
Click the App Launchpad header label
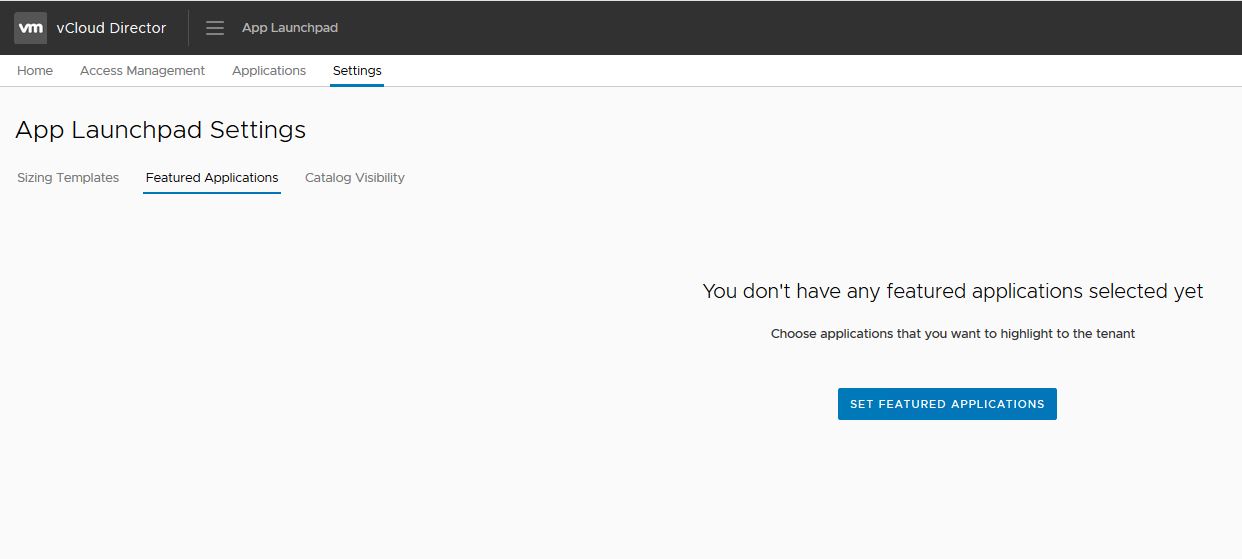coord(290,28)
